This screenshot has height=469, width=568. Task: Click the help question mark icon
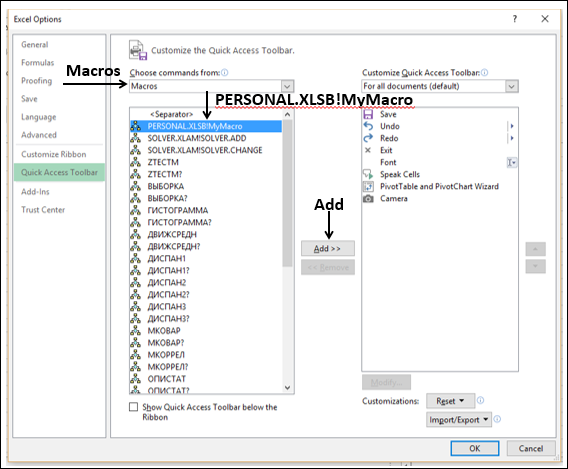pyautogui.click(x=515, y=19)
